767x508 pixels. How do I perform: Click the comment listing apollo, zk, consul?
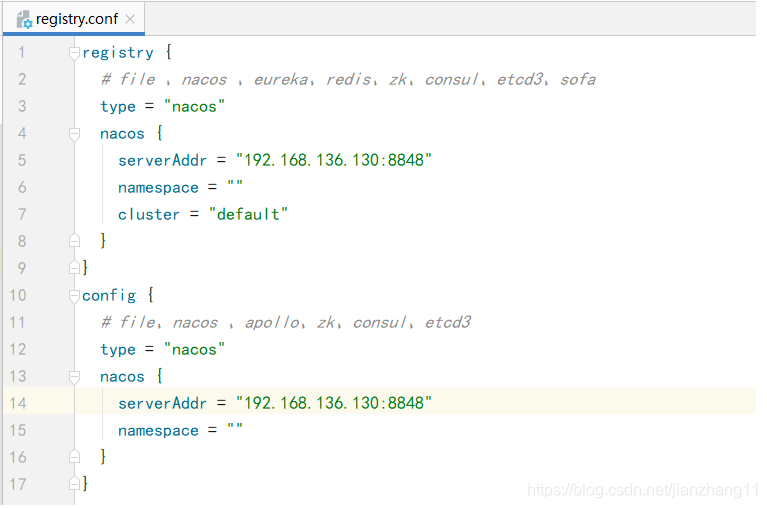click(x=286, y=322)
